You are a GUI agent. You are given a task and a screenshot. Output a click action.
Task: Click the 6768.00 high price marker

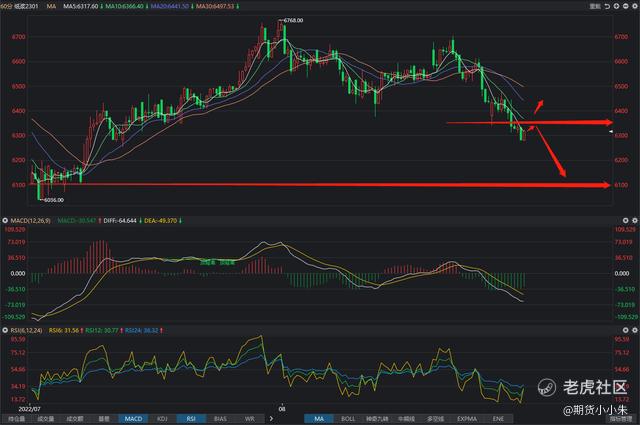[294, 20]
